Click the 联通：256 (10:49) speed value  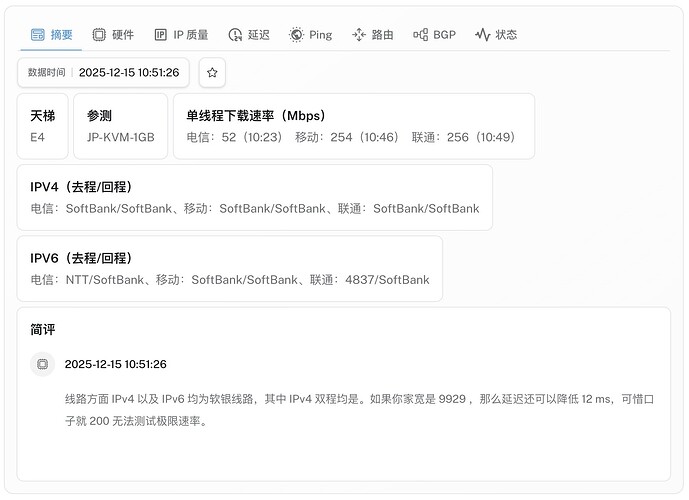(x=463, y=137)
